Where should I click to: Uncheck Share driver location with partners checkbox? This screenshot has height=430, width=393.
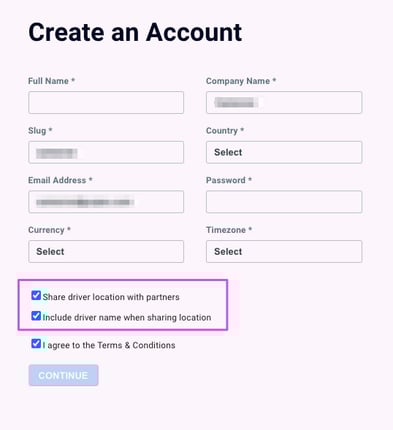tap(36, 295)
